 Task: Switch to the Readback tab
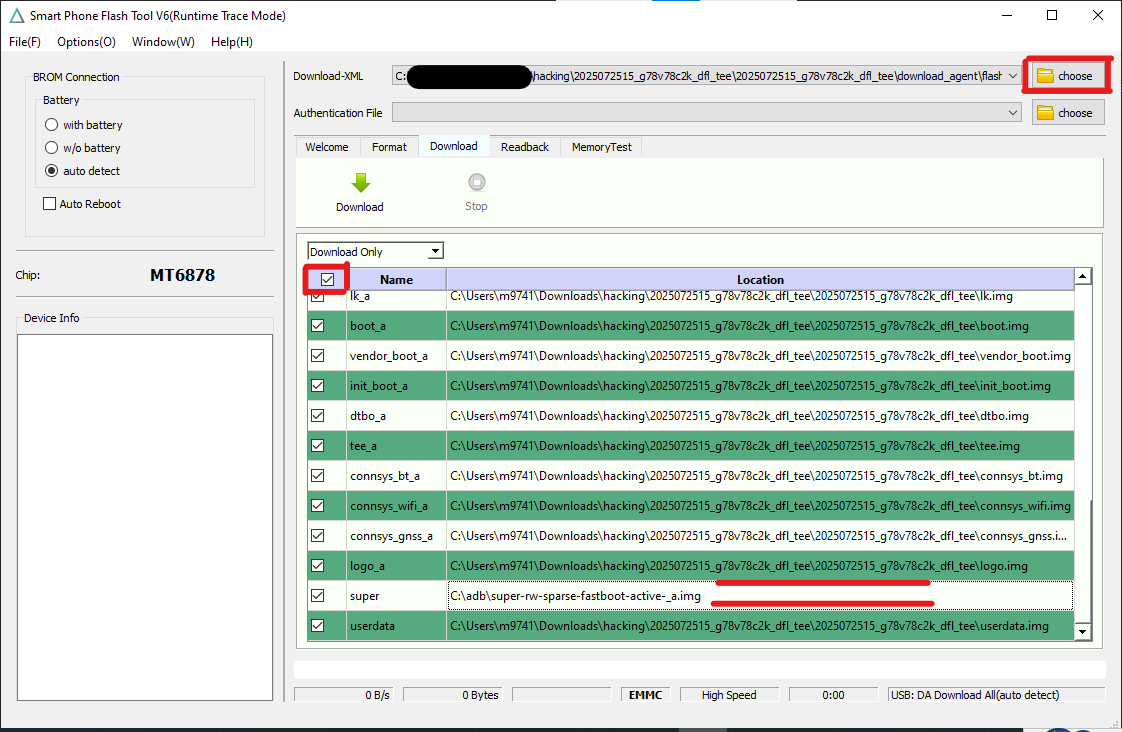(x=525, y=147)
